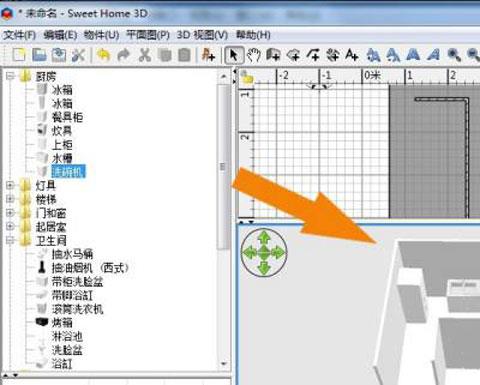Image resolution: width=480 pixels, height=385 pixels.
Task: Open a home file via toolbar icon
Action: click(x=39, y=55)
